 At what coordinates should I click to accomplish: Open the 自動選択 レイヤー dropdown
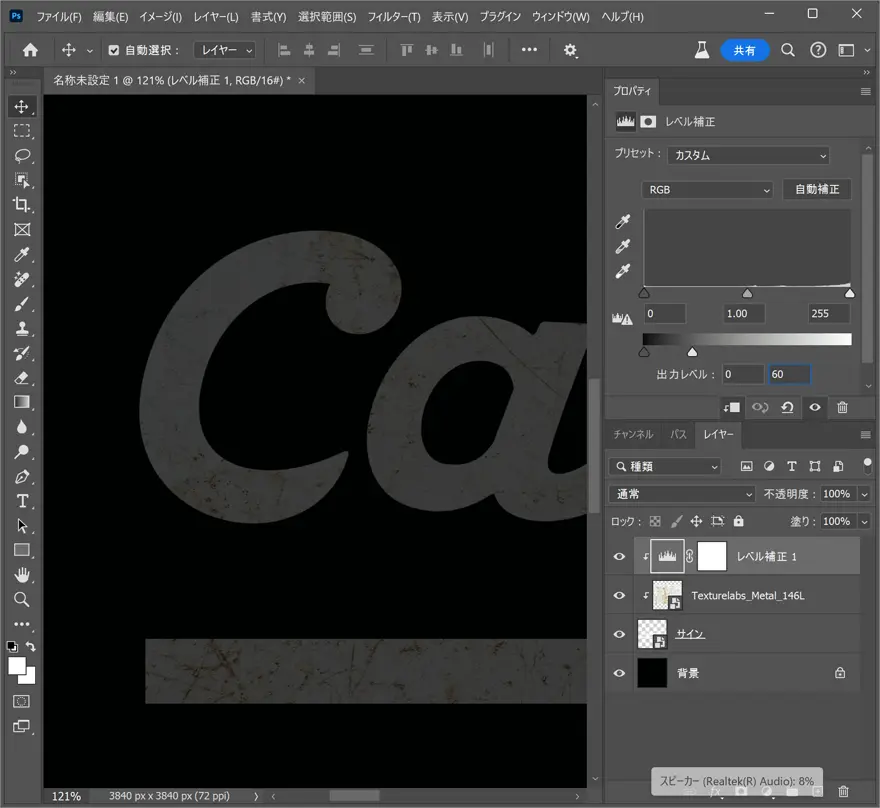pos(225,50)
